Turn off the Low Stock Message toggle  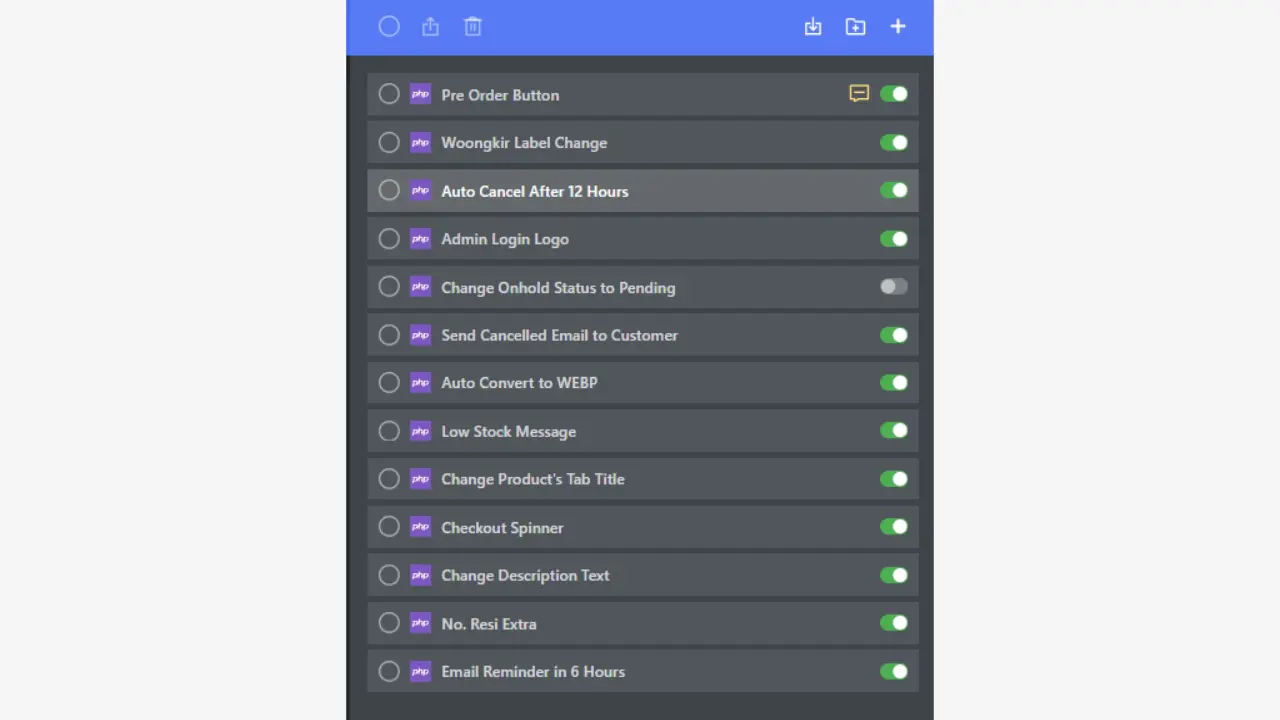coord(893,430)
